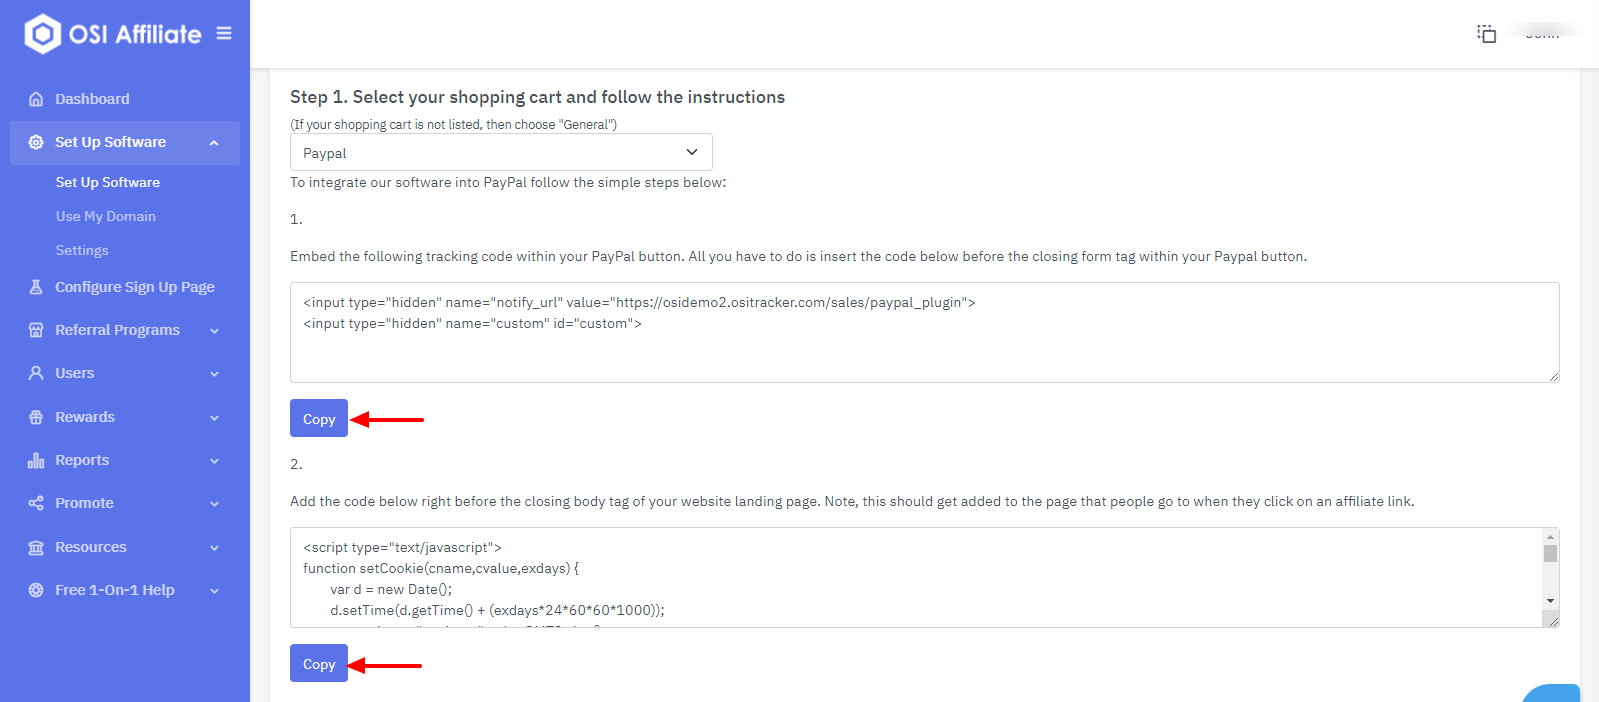Click the Configure Sign Up Page icon

[x=36, y=287]
